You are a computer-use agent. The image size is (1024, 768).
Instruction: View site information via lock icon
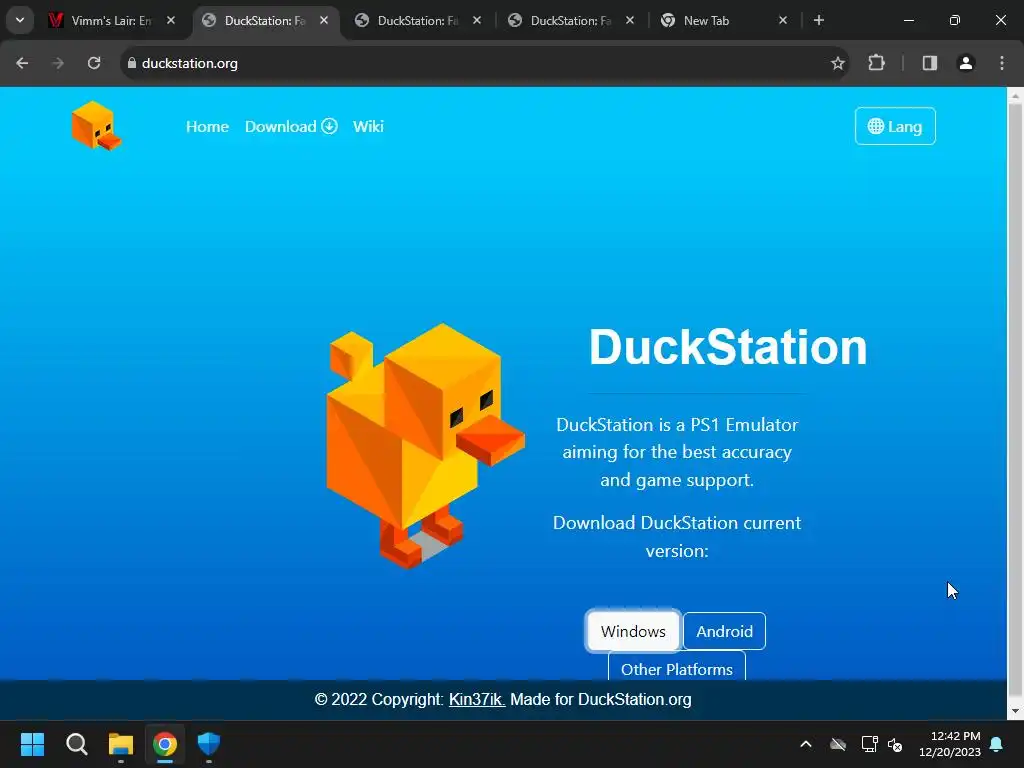coord(132,63)
